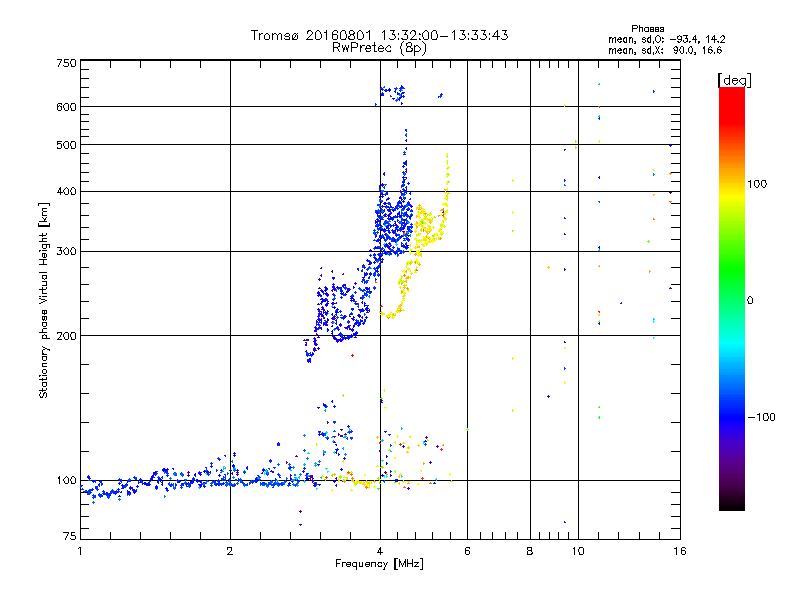The height and width of the screenshot is (600, 800).
Task: Click colorbar tick label "100"
Action: 757,184
